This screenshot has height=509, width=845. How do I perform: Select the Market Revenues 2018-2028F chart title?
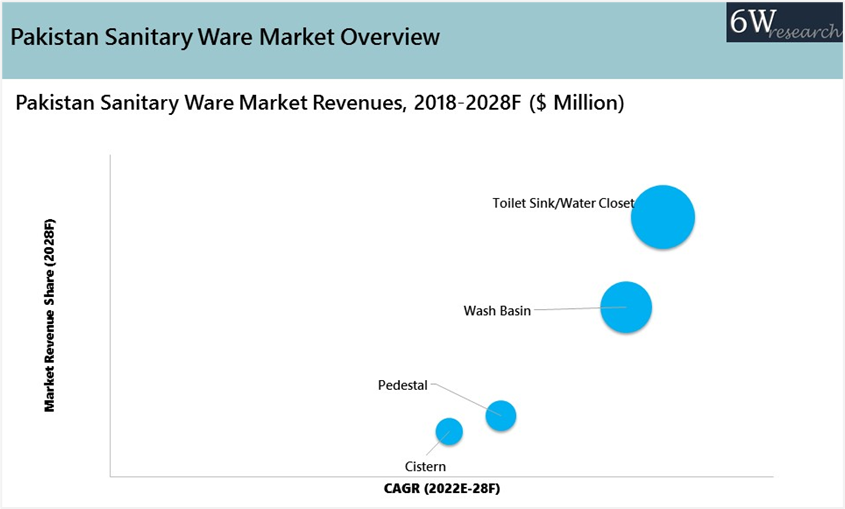coord(320,103)
